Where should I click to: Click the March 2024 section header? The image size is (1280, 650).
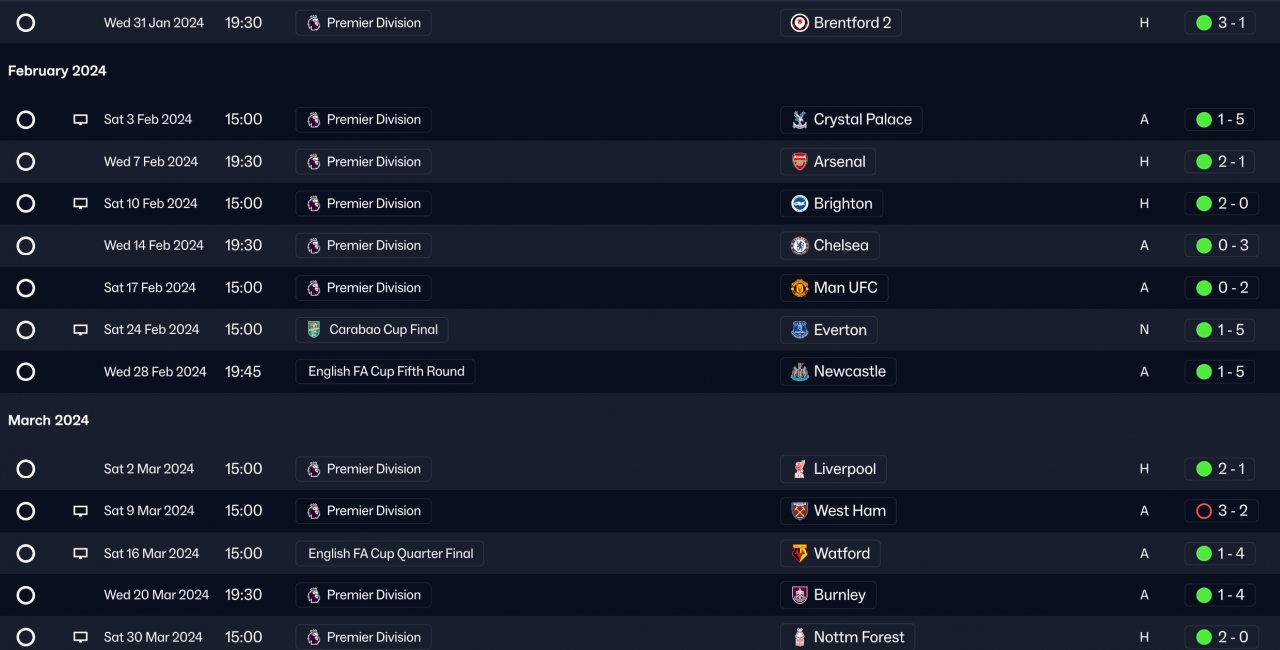[48, 421]
